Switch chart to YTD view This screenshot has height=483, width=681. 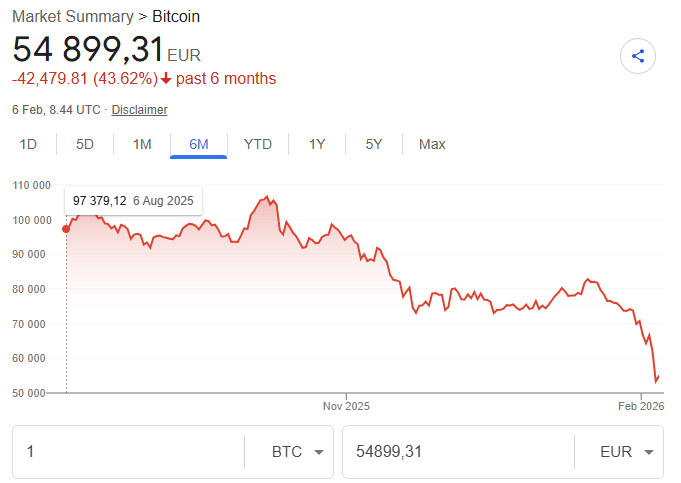[x=258, y=144]
